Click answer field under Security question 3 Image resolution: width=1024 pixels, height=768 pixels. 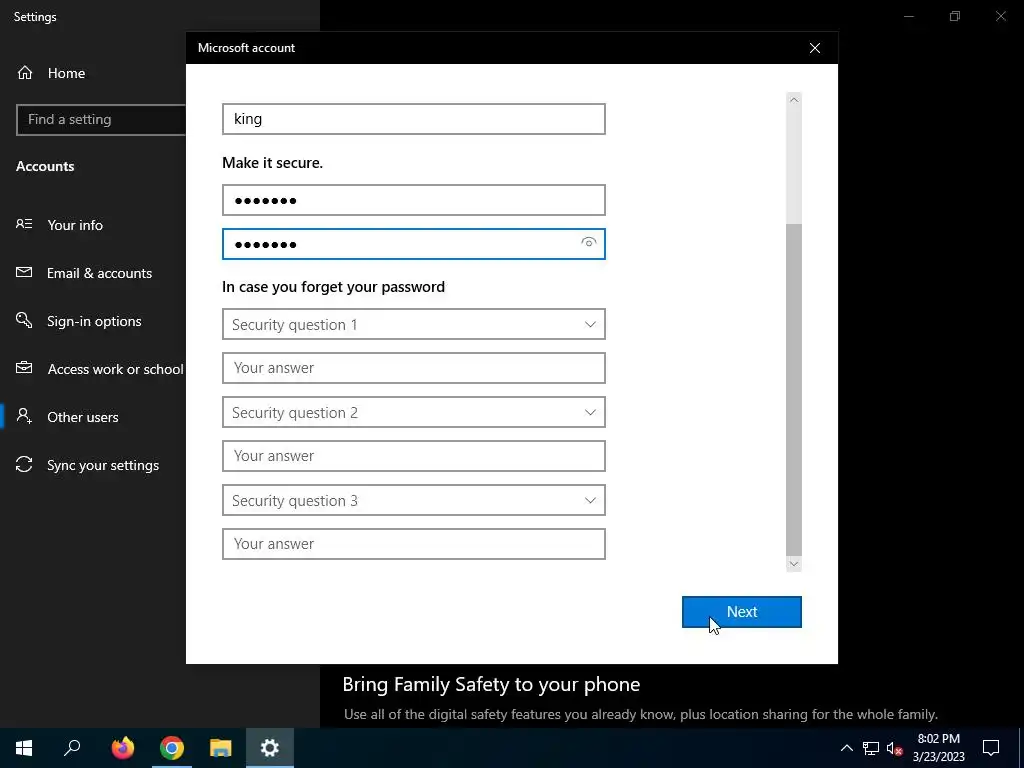413,544
